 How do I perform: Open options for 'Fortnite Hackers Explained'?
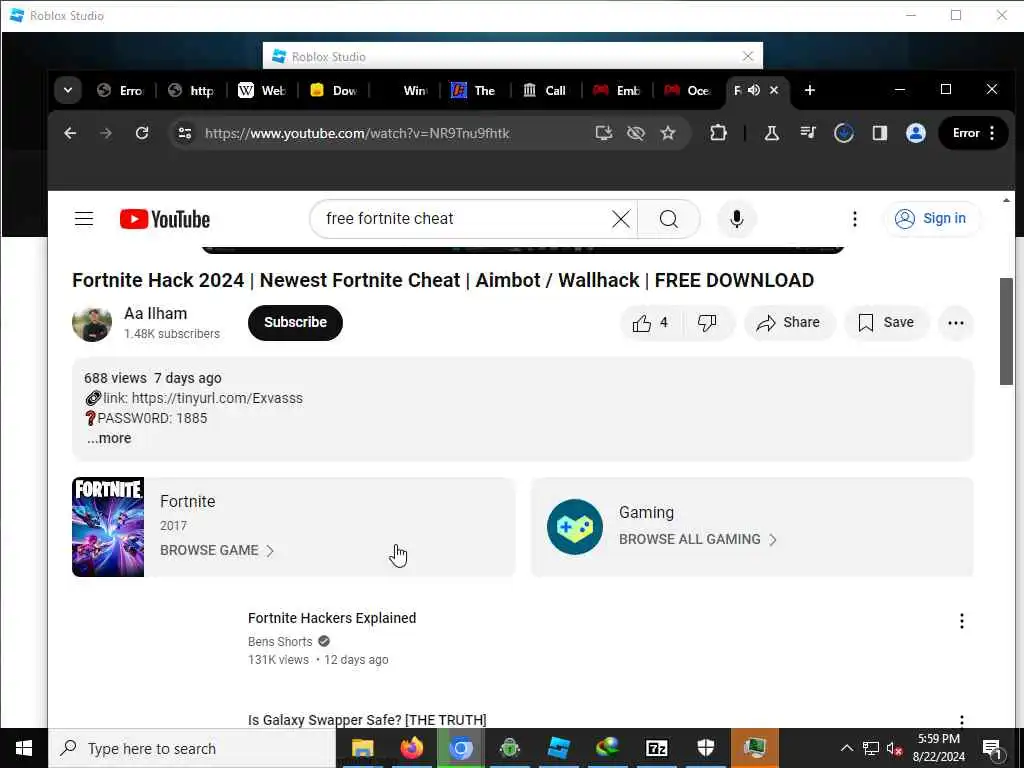961,621
